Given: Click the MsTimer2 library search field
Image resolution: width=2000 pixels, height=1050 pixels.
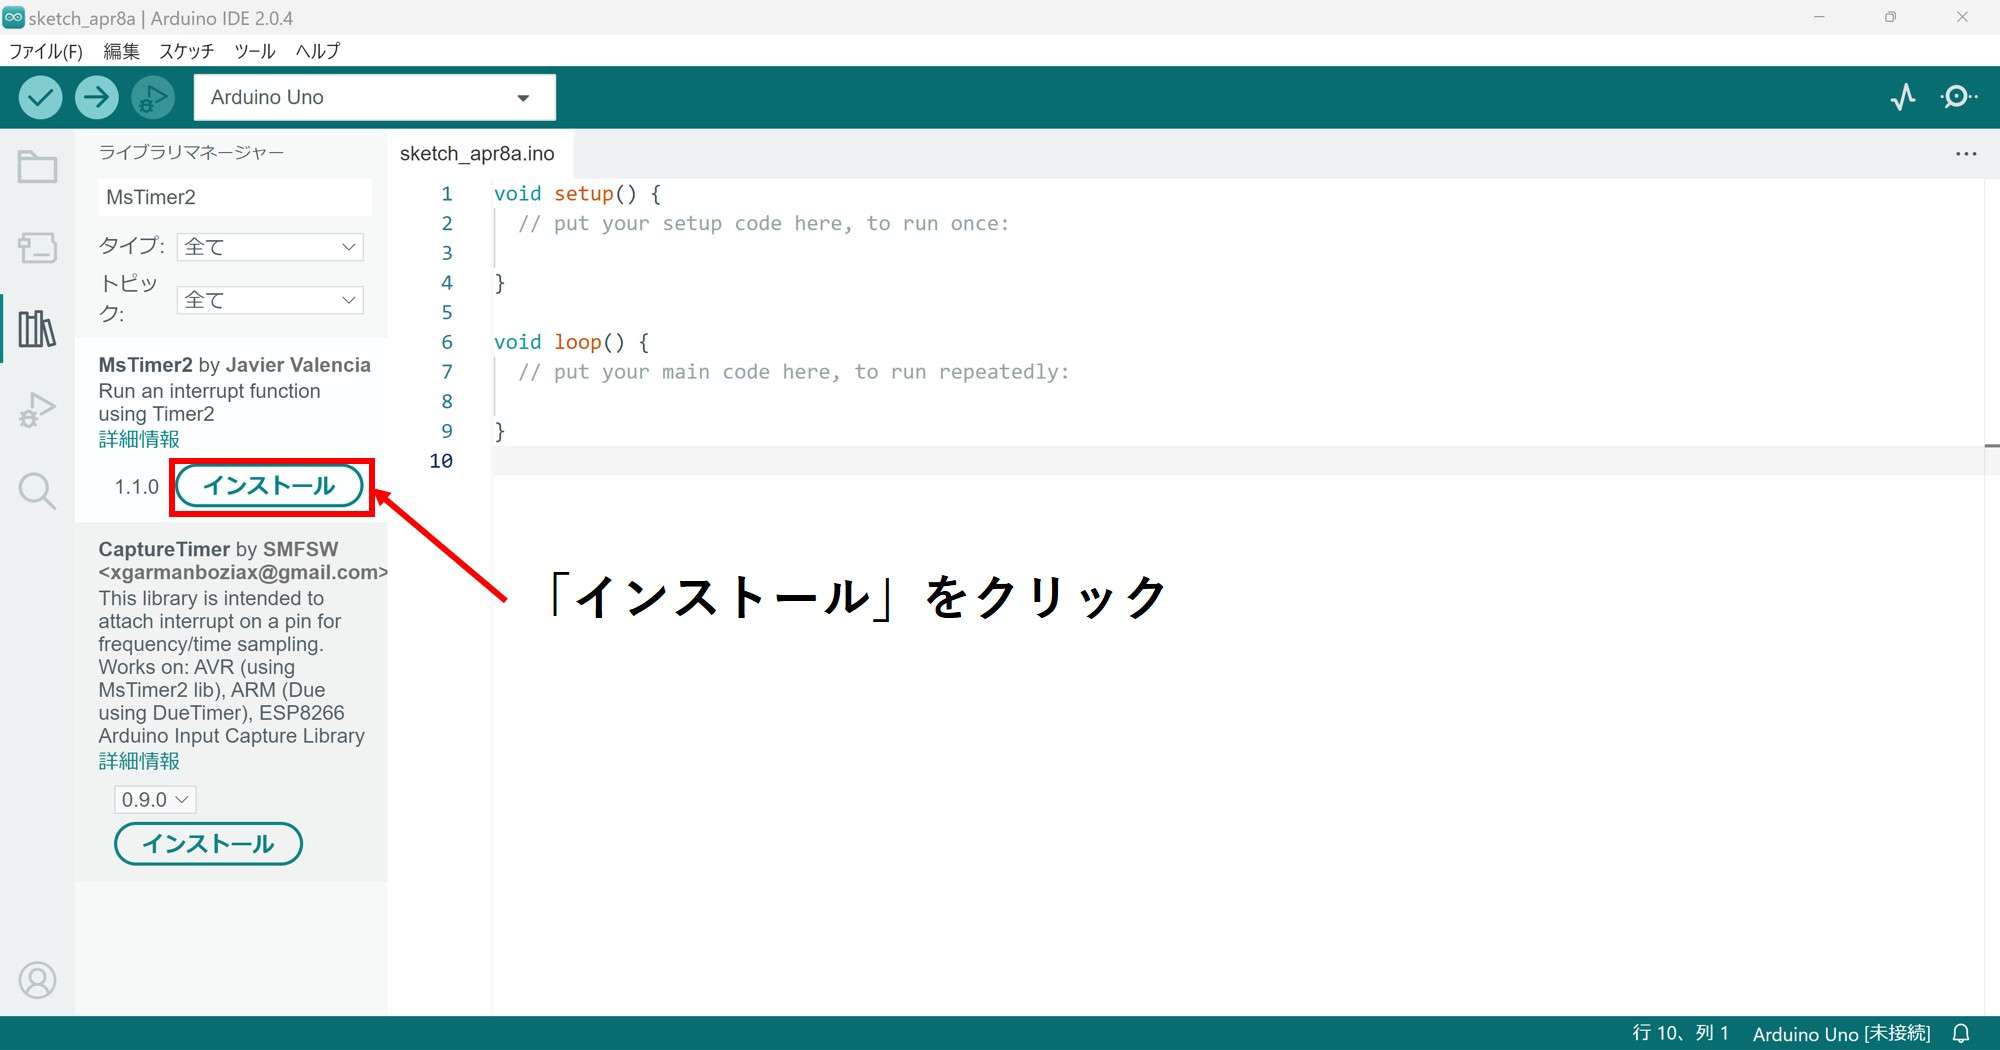Looking at the screenshot, I should (x=233, y=197).
